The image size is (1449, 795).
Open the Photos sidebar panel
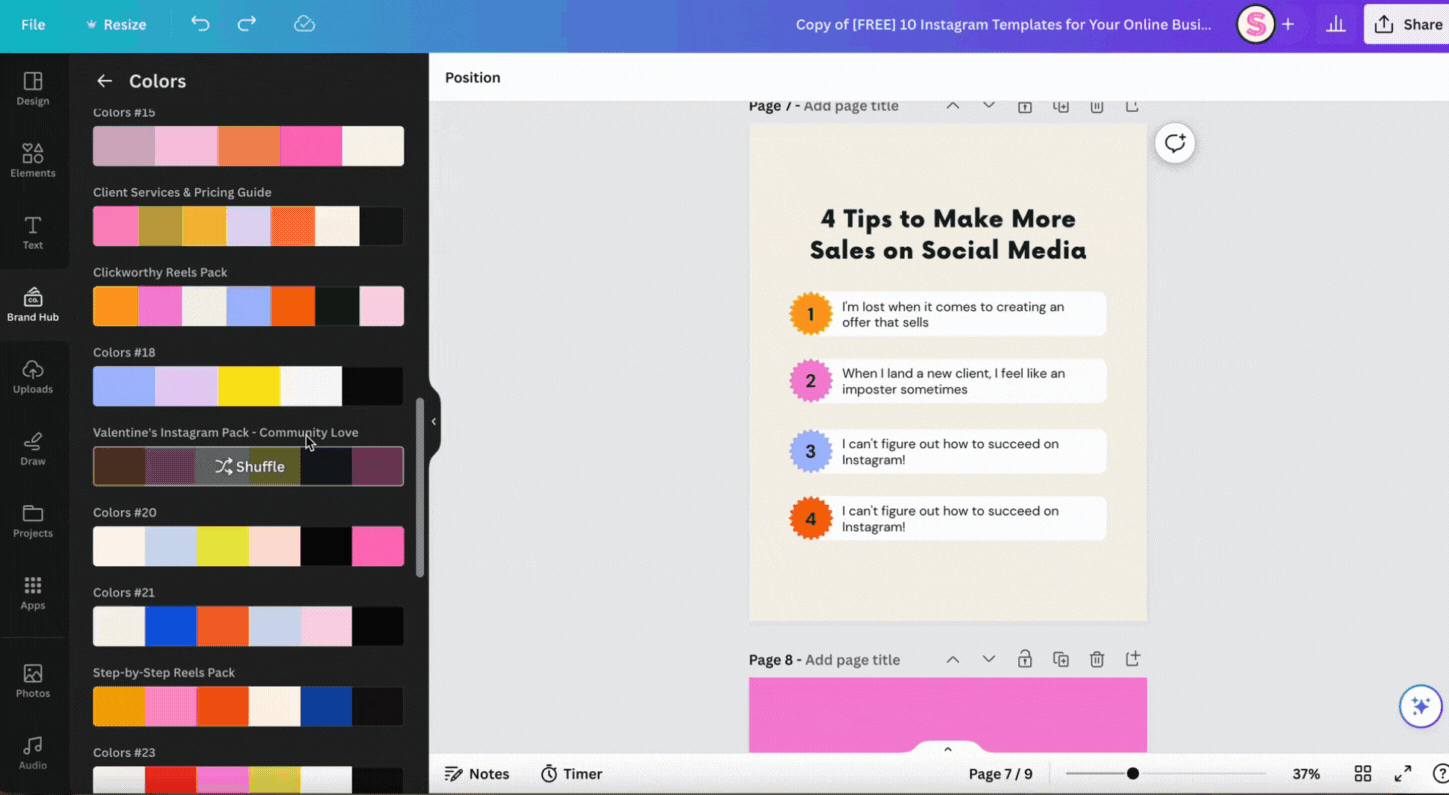pos(33,680)
